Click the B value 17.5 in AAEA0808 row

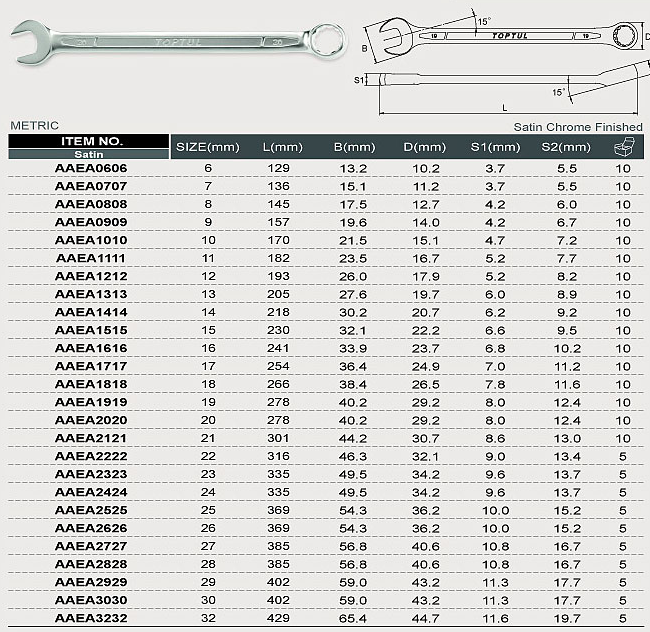[x=353, y=205]
